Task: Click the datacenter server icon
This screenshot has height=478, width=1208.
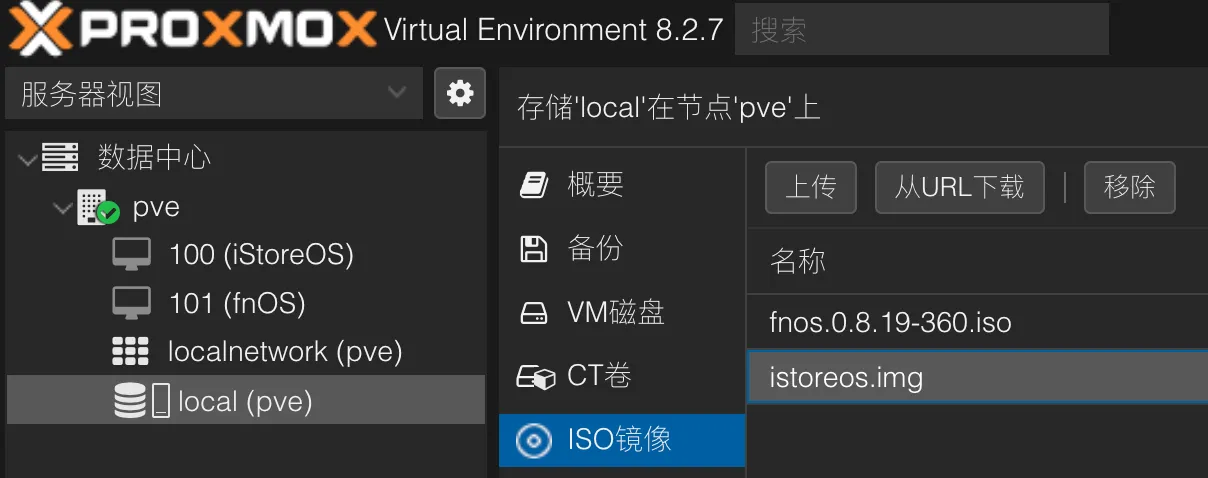Action: 60,157
